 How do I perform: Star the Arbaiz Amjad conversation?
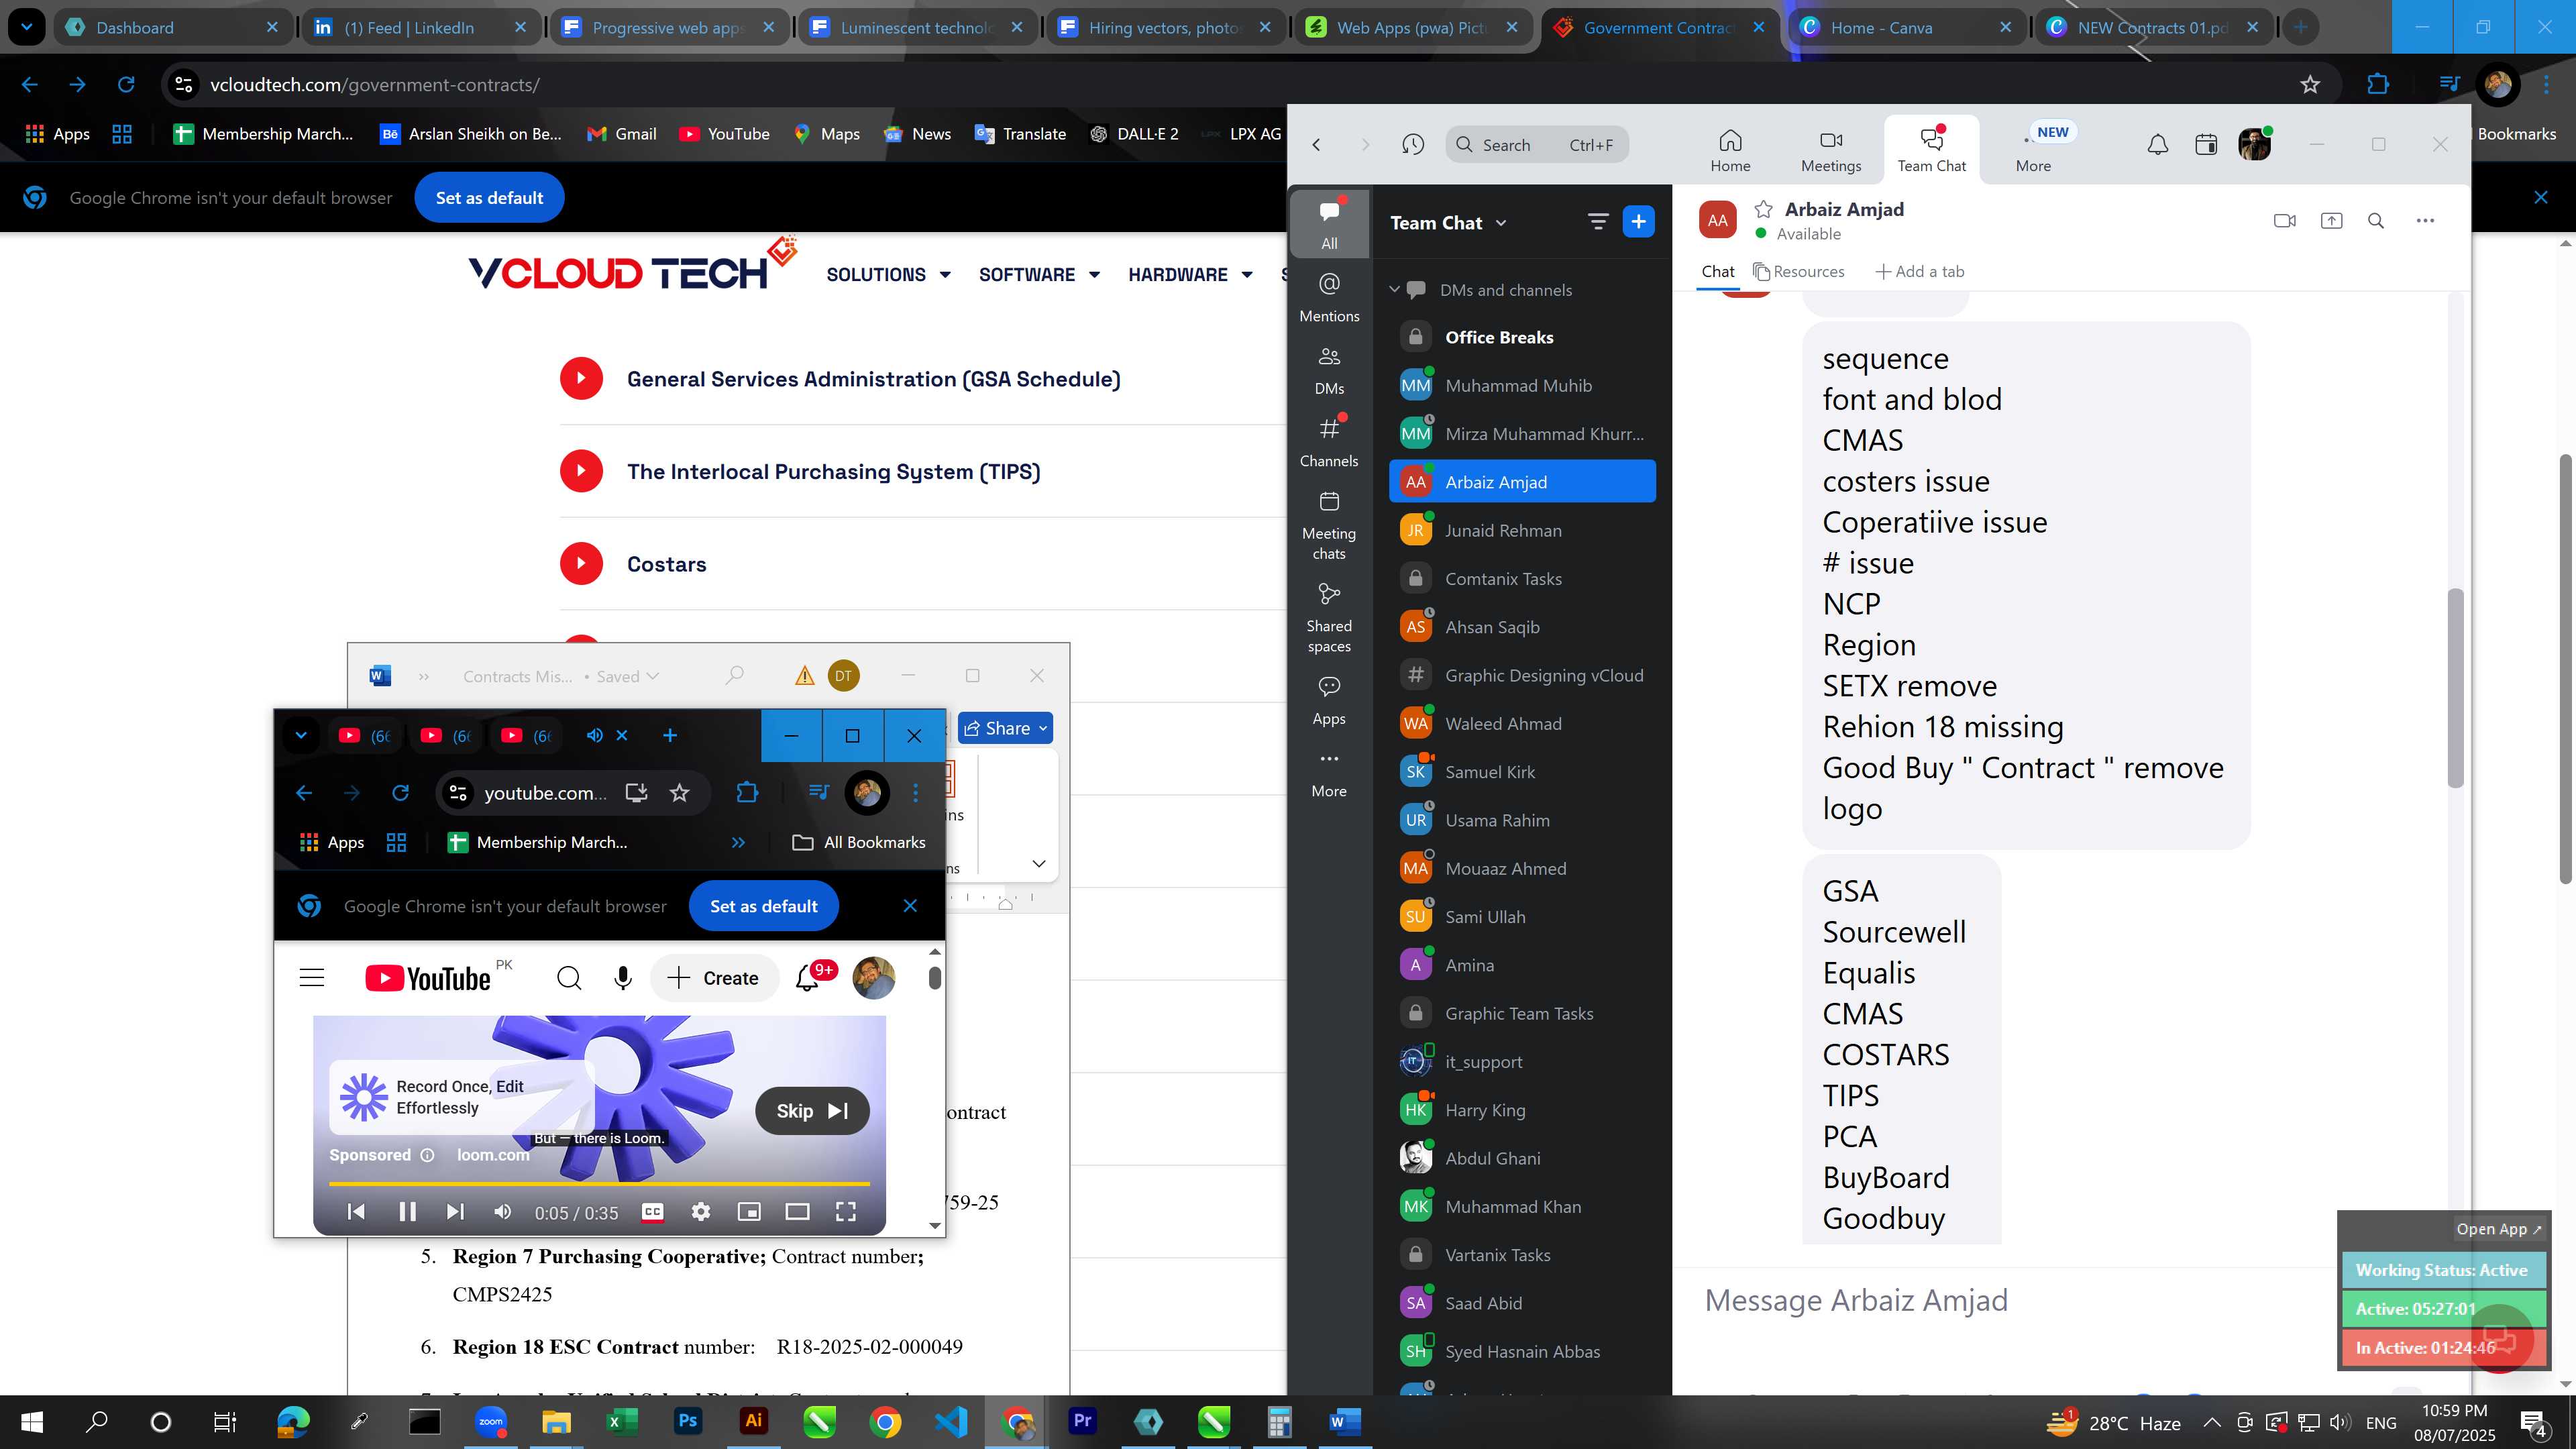1764,209
